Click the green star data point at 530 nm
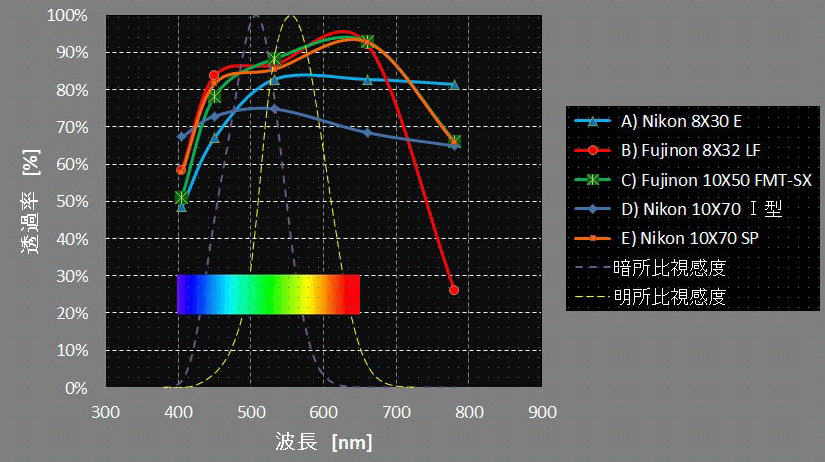 (274, 58)
